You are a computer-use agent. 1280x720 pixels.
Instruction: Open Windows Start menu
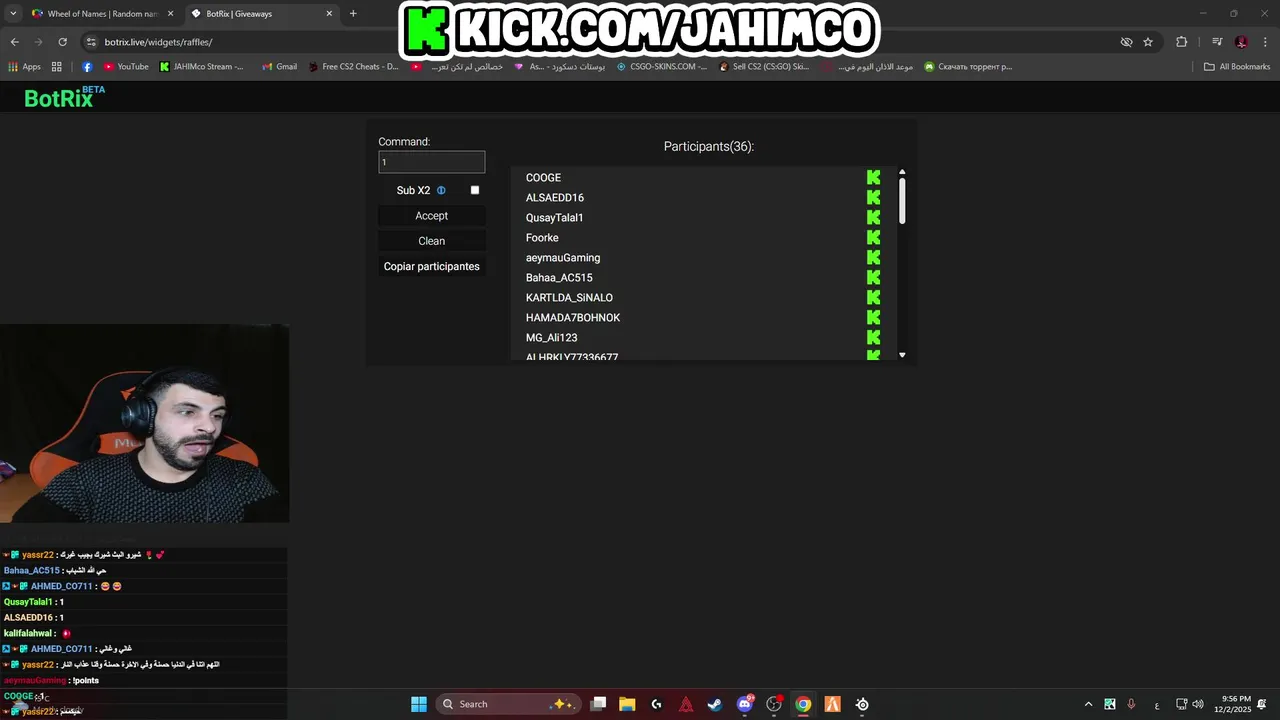click(419, 704)
